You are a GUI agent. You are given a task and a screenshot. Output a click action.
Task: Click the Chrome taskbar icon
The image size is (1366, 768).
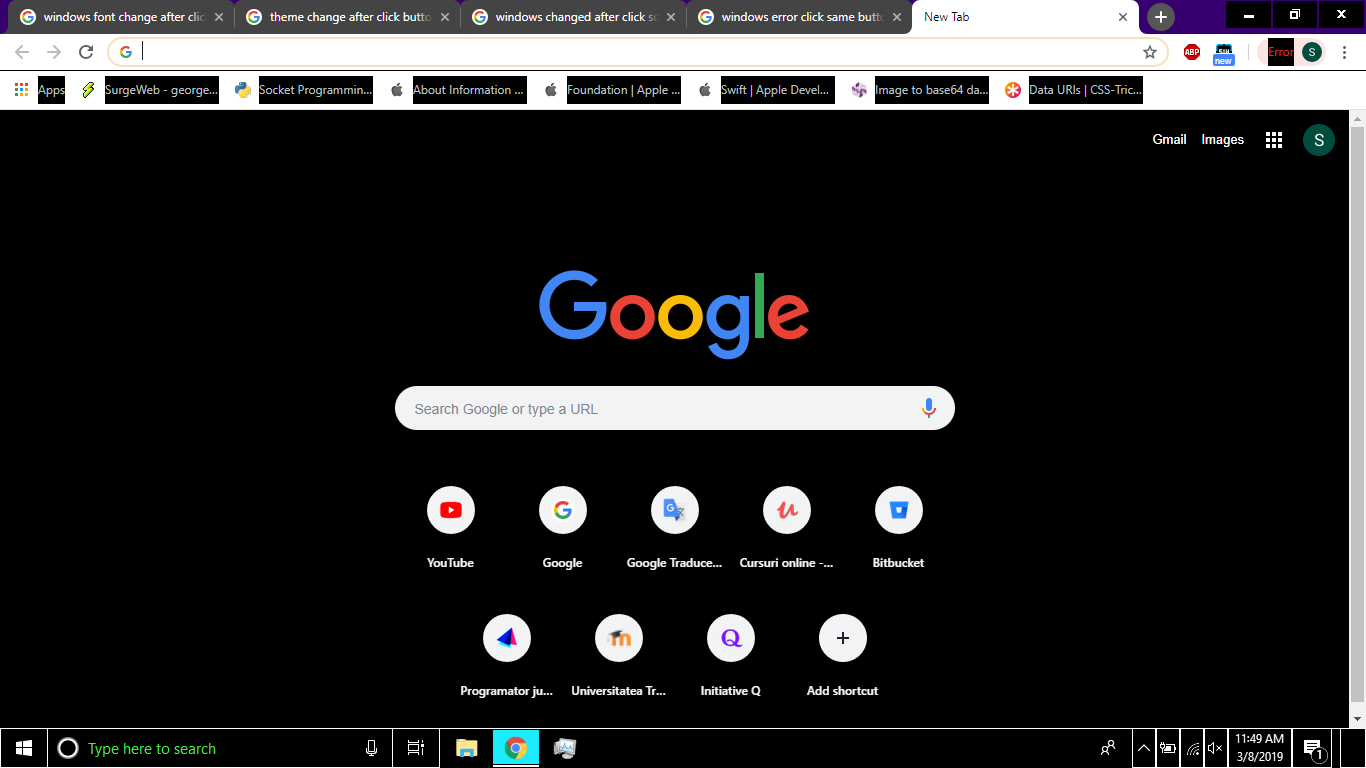516,748
